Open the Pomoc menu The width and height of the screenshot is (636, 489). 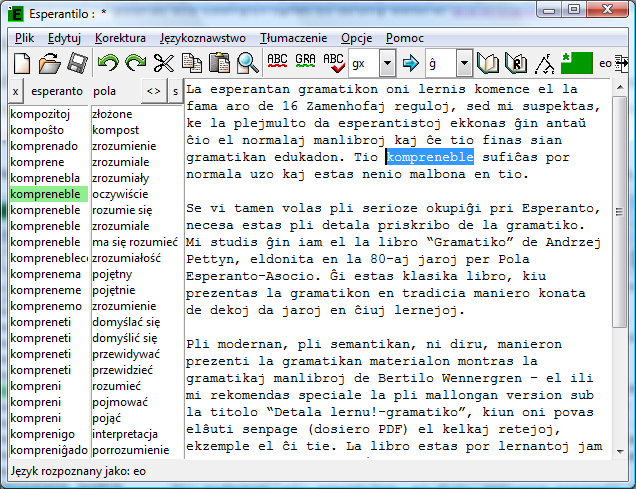(x=404, y=38)
